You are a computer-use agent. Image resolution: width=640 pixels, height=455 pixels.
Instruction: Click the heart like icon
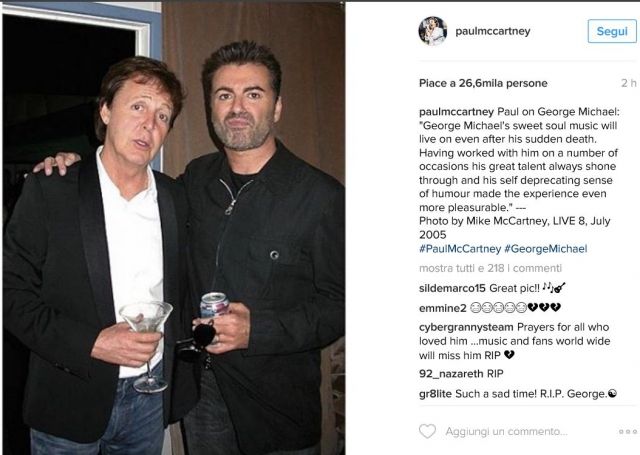tap(427, 432)
